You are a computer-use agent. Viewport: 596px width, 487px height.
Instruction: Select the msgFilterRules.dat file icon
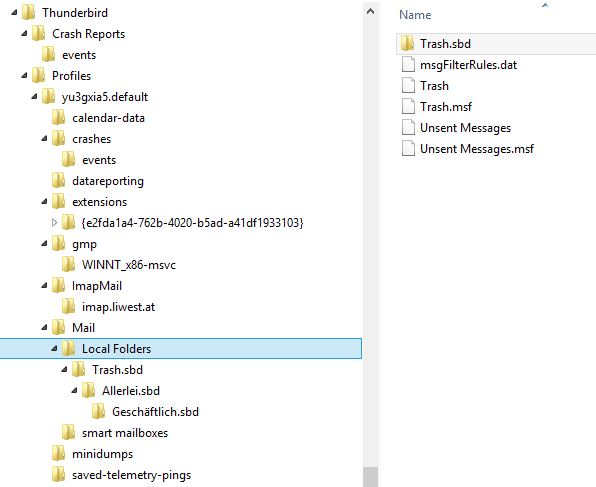(408, 64)
